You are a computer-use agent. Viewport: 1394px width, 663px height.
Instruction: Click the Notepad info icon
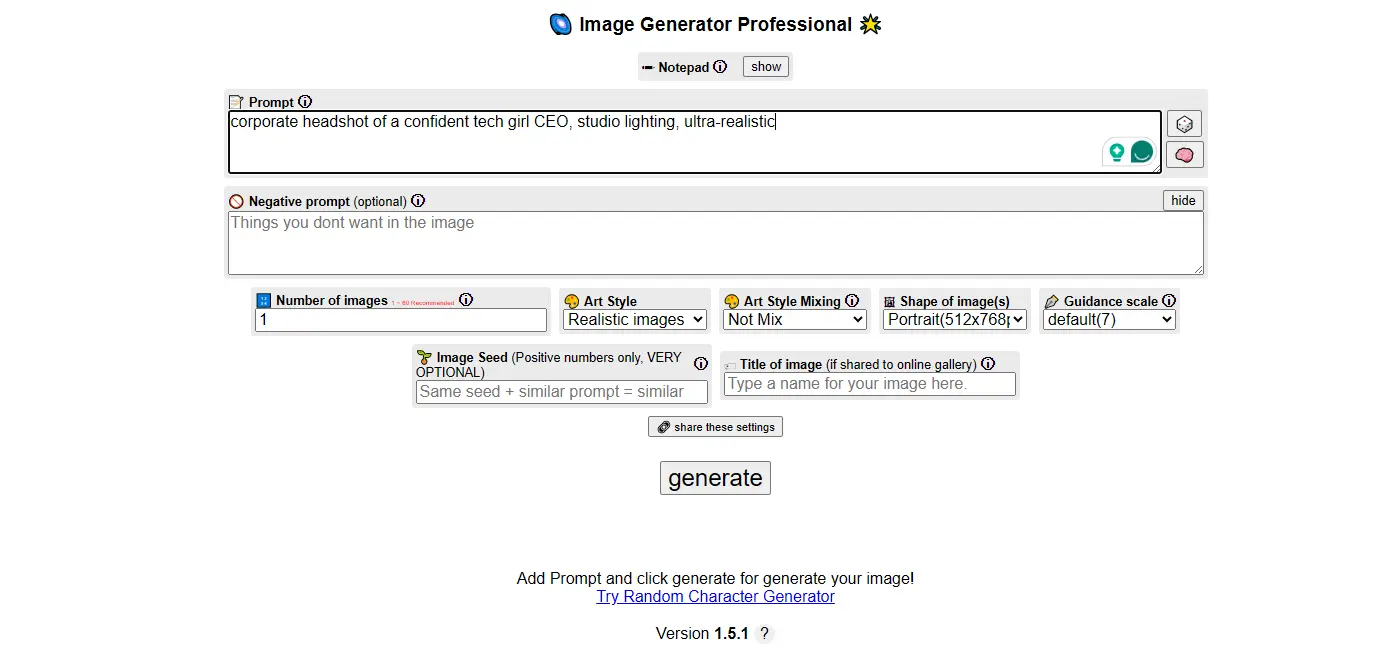720,67
